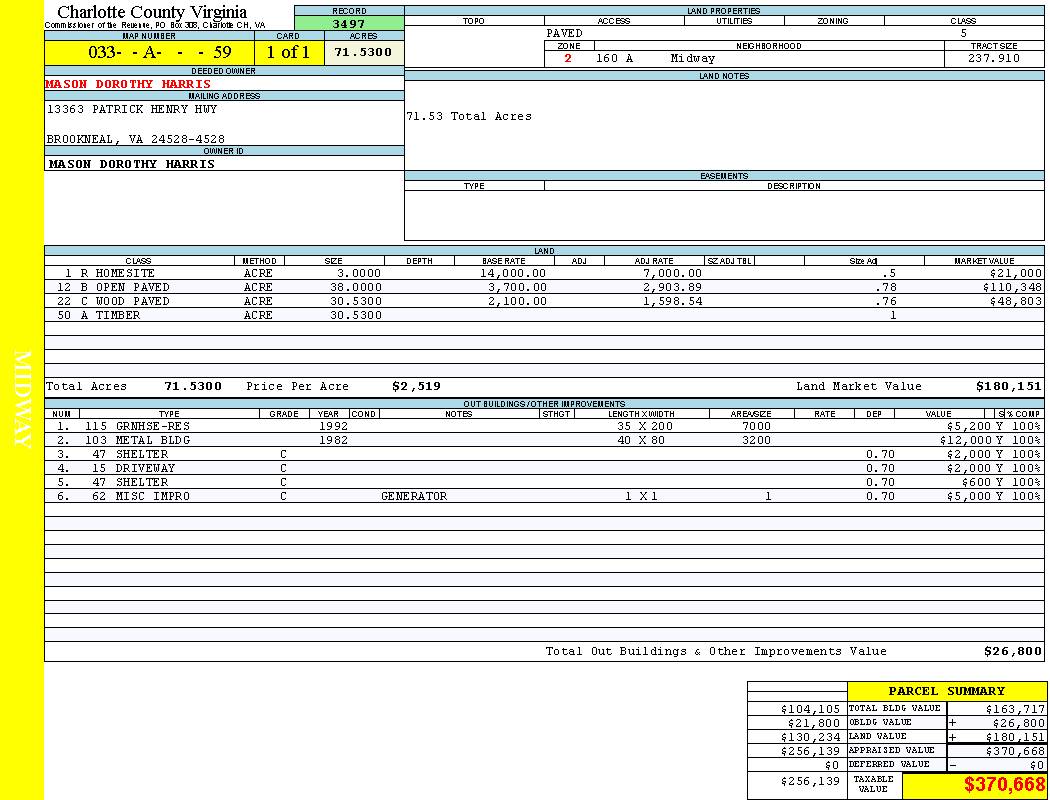
Task: Click the yellow PARCEL SUMMARY header
Action: point(946,691)
